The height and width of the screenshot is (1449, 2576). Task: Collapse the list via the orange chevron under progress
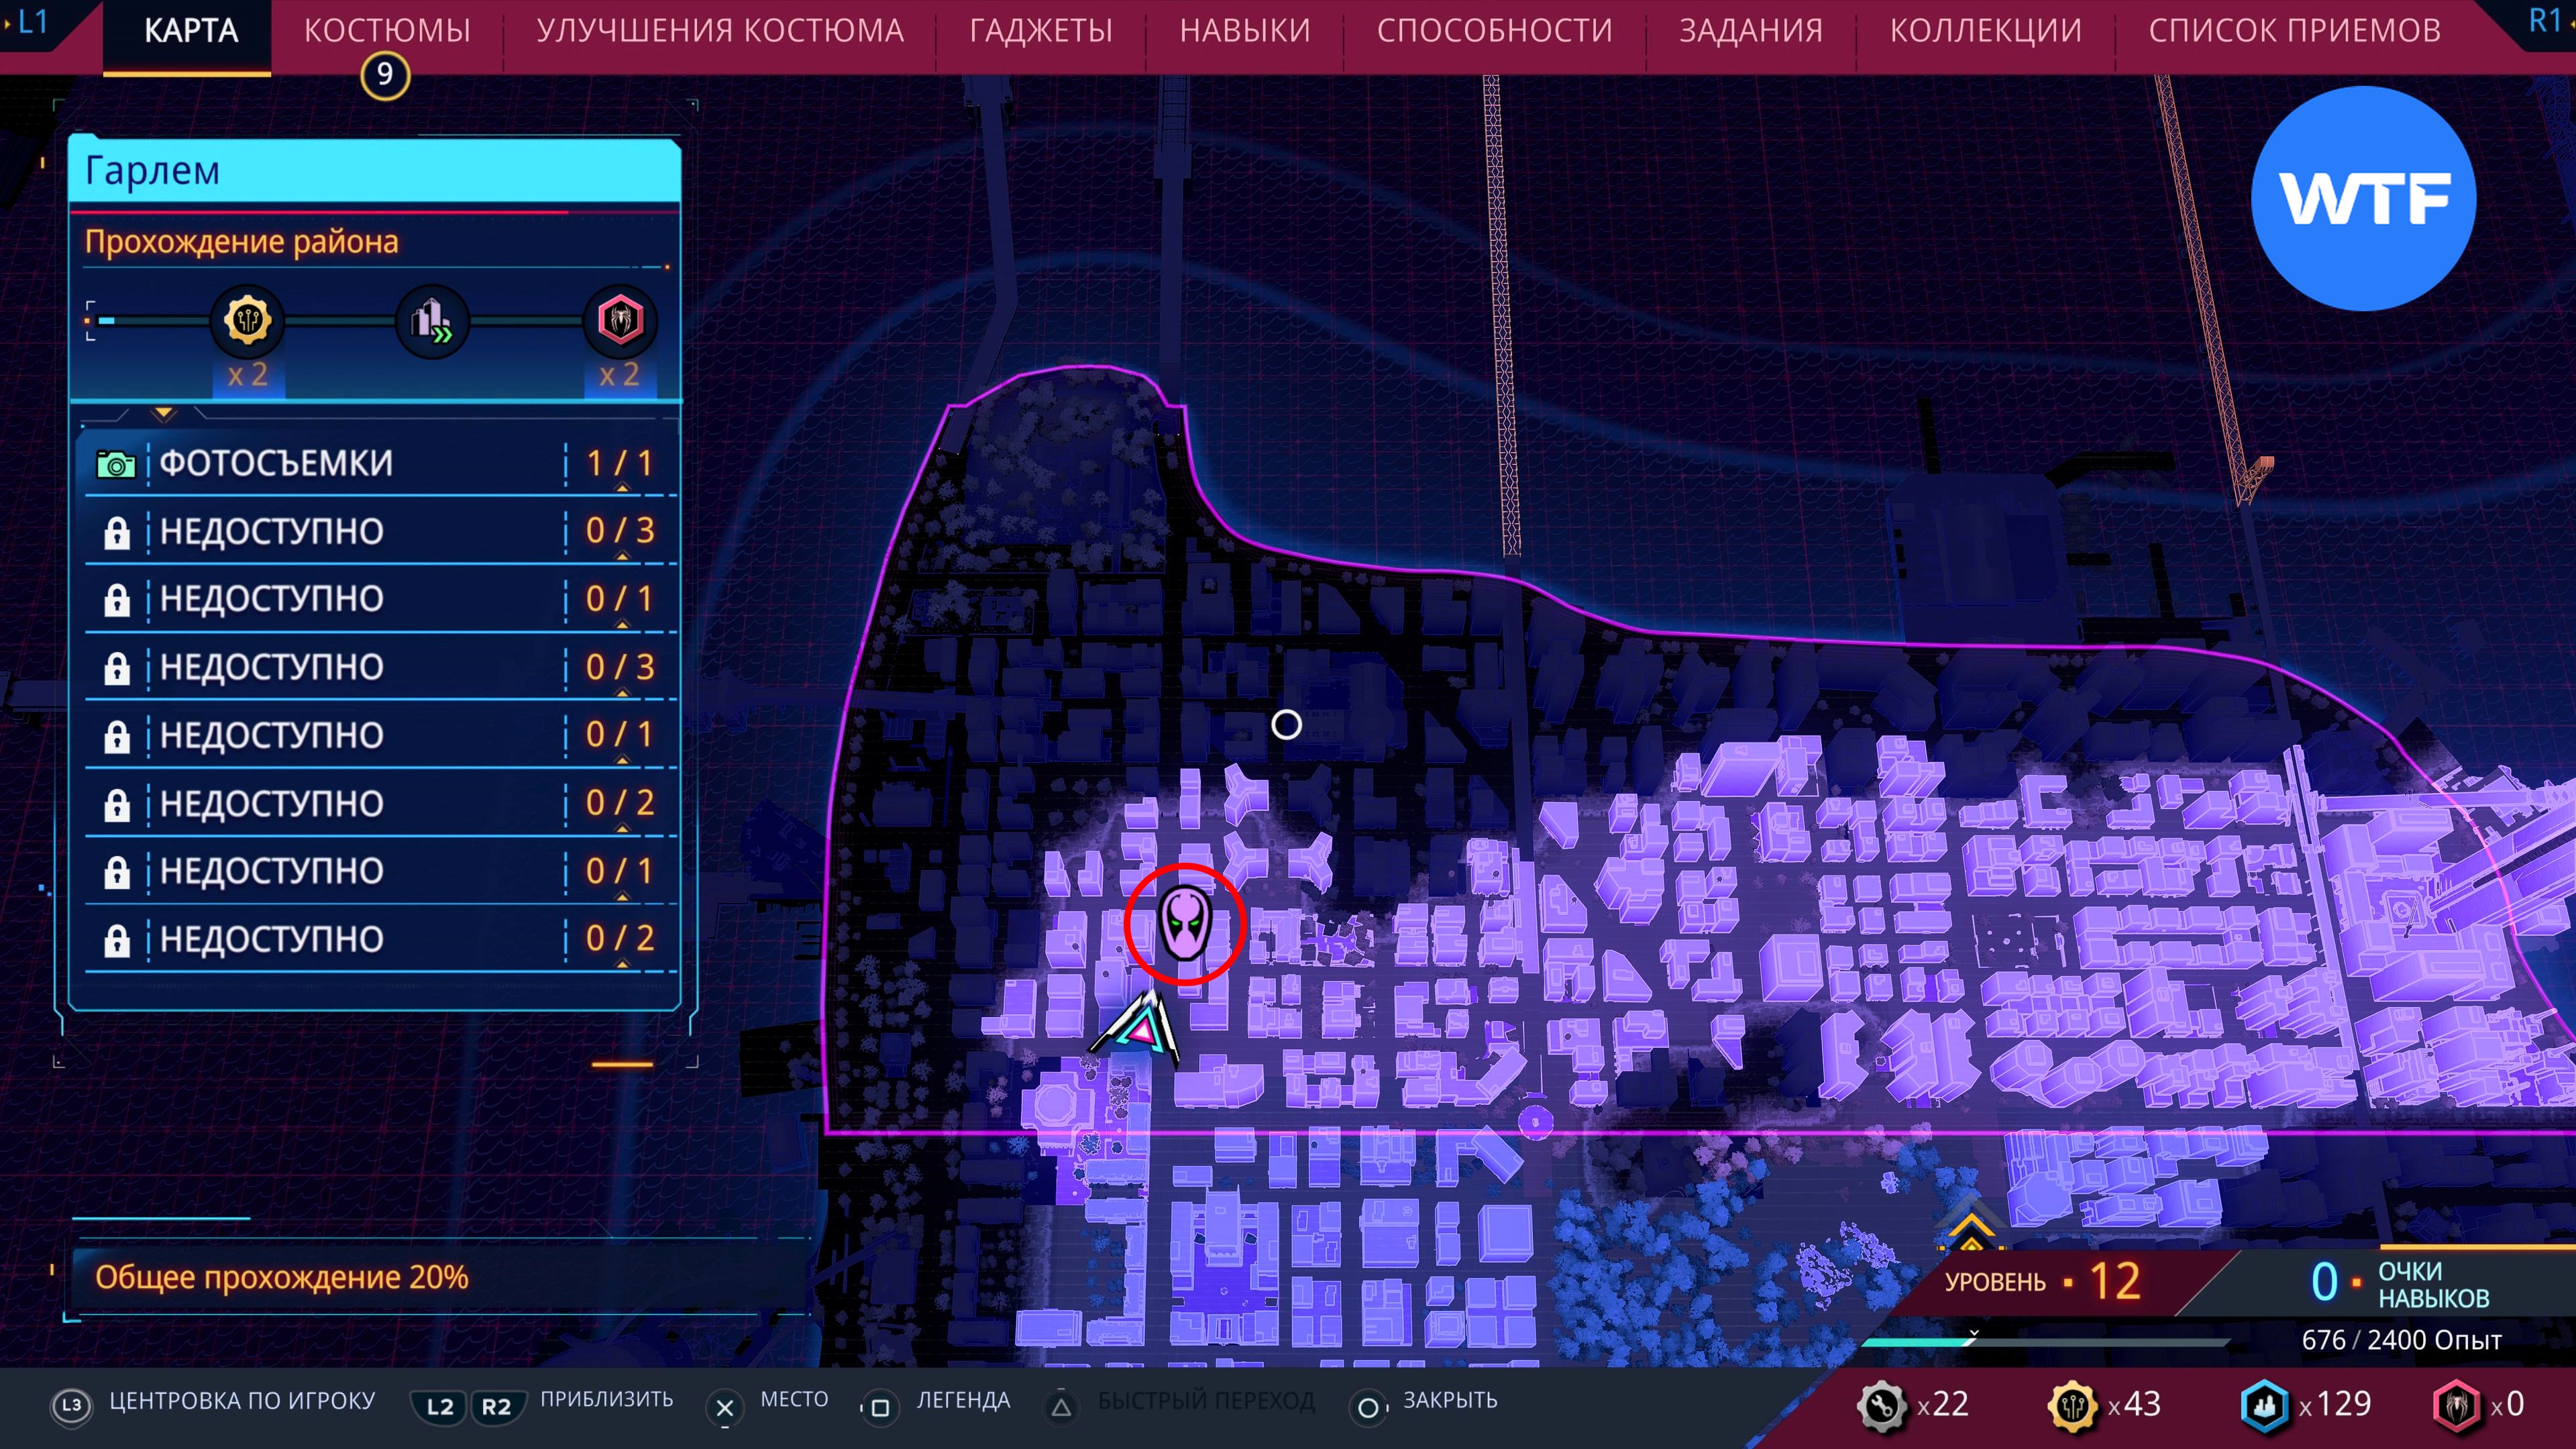point(164,413)
